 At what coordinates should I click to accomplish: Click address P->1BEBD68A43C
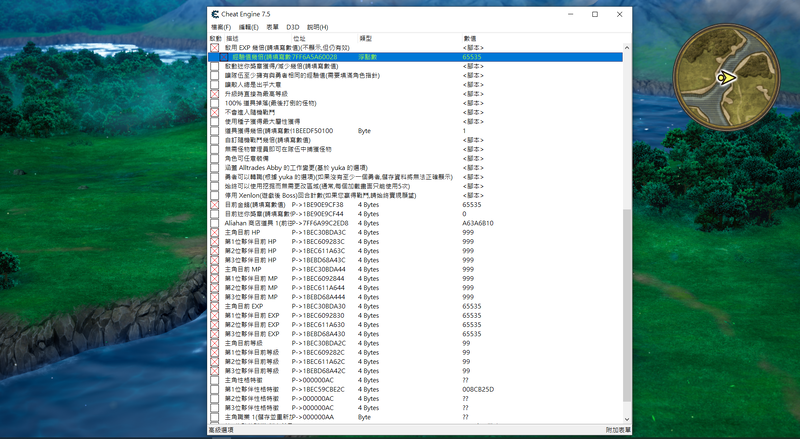pyautogui.click(x=318, y=260)
